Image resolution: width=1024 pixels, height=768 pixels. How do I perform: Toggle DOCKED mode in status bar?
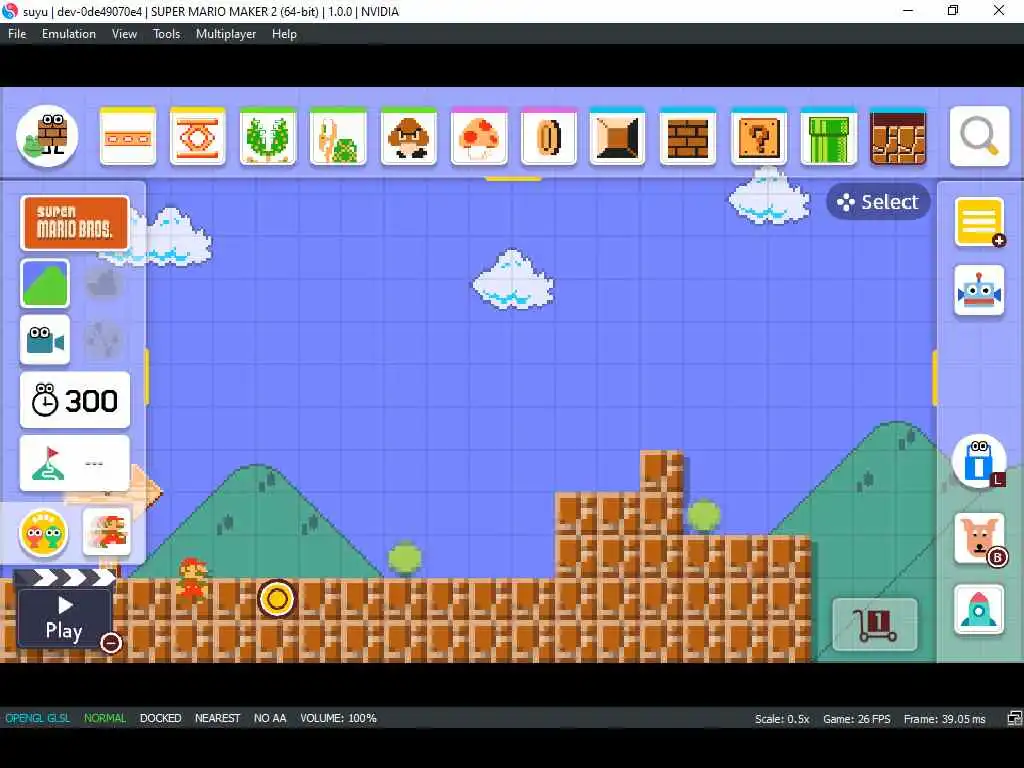161,718
